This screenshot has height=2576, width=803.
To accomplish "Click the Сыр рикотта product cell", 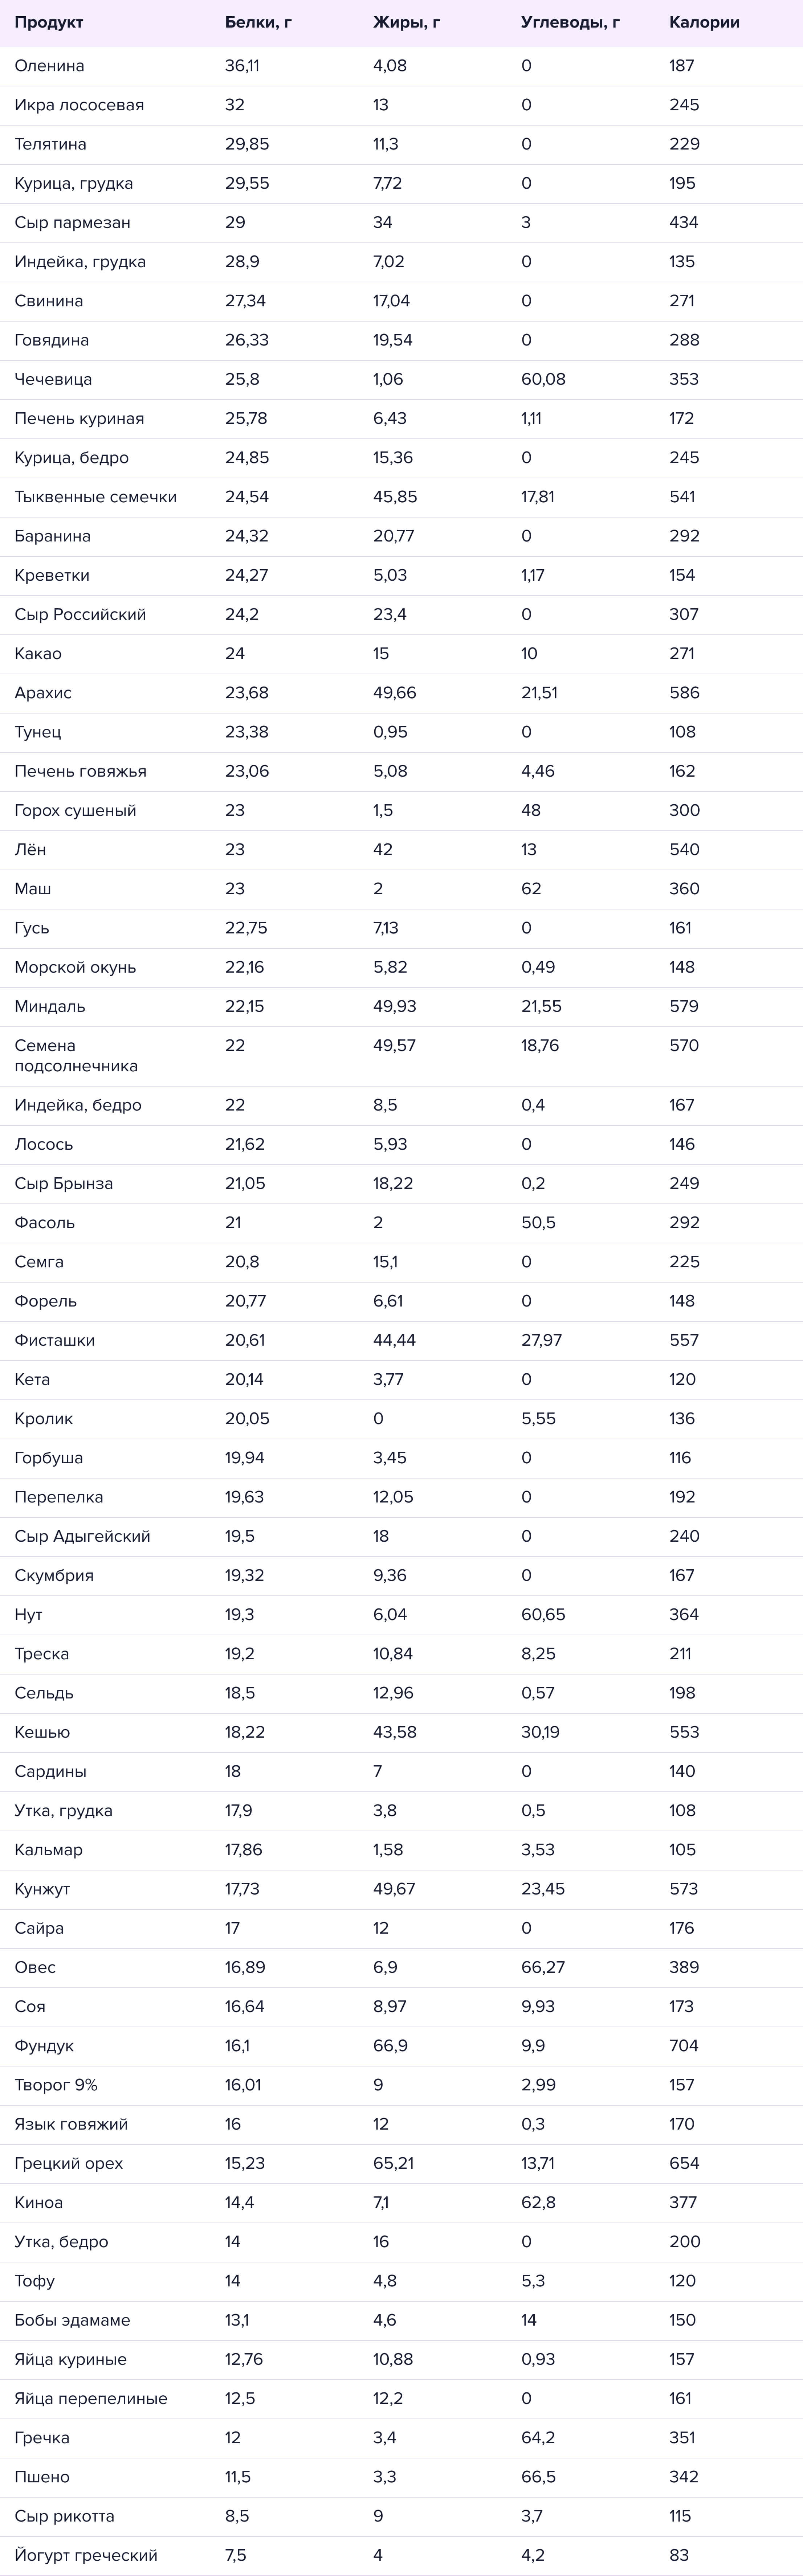I will [x=64, y=2516].
